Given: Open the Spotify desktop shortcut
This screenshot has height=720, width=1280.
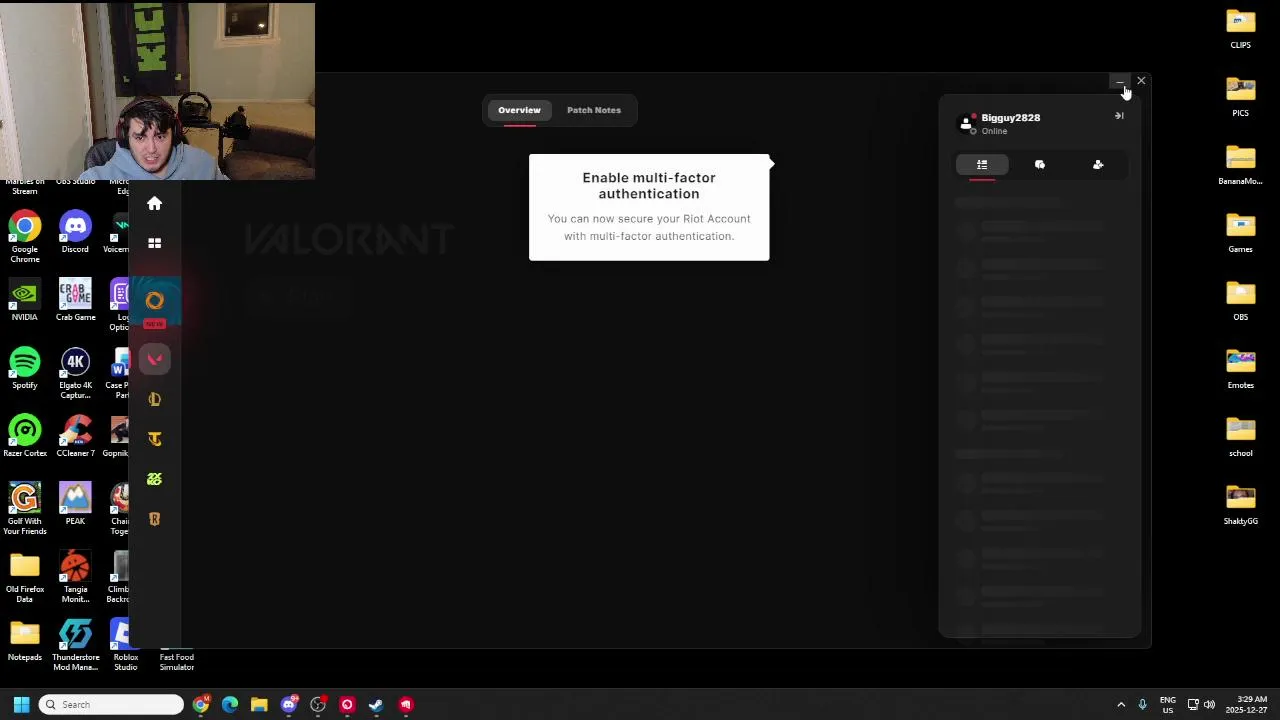Looking at the screenshot, I should click(25, 367).
